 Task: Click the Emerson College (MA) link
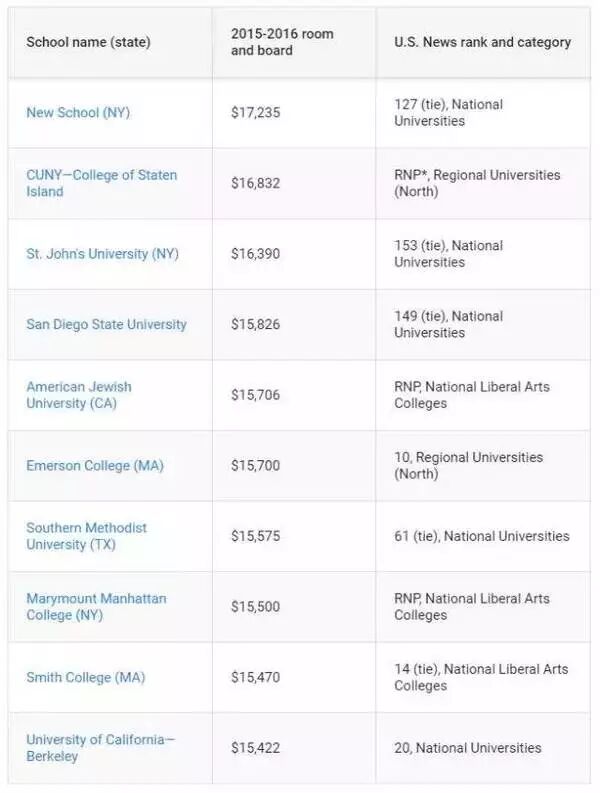95,466
